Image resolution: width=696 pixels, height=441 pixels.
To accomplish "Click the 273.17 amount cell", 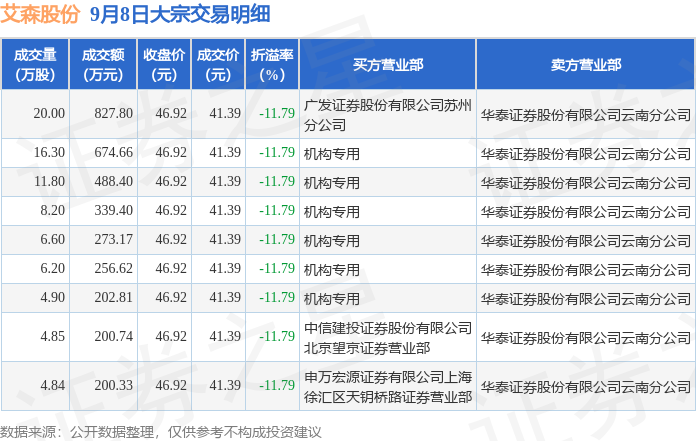I will [x=114, y=240].
